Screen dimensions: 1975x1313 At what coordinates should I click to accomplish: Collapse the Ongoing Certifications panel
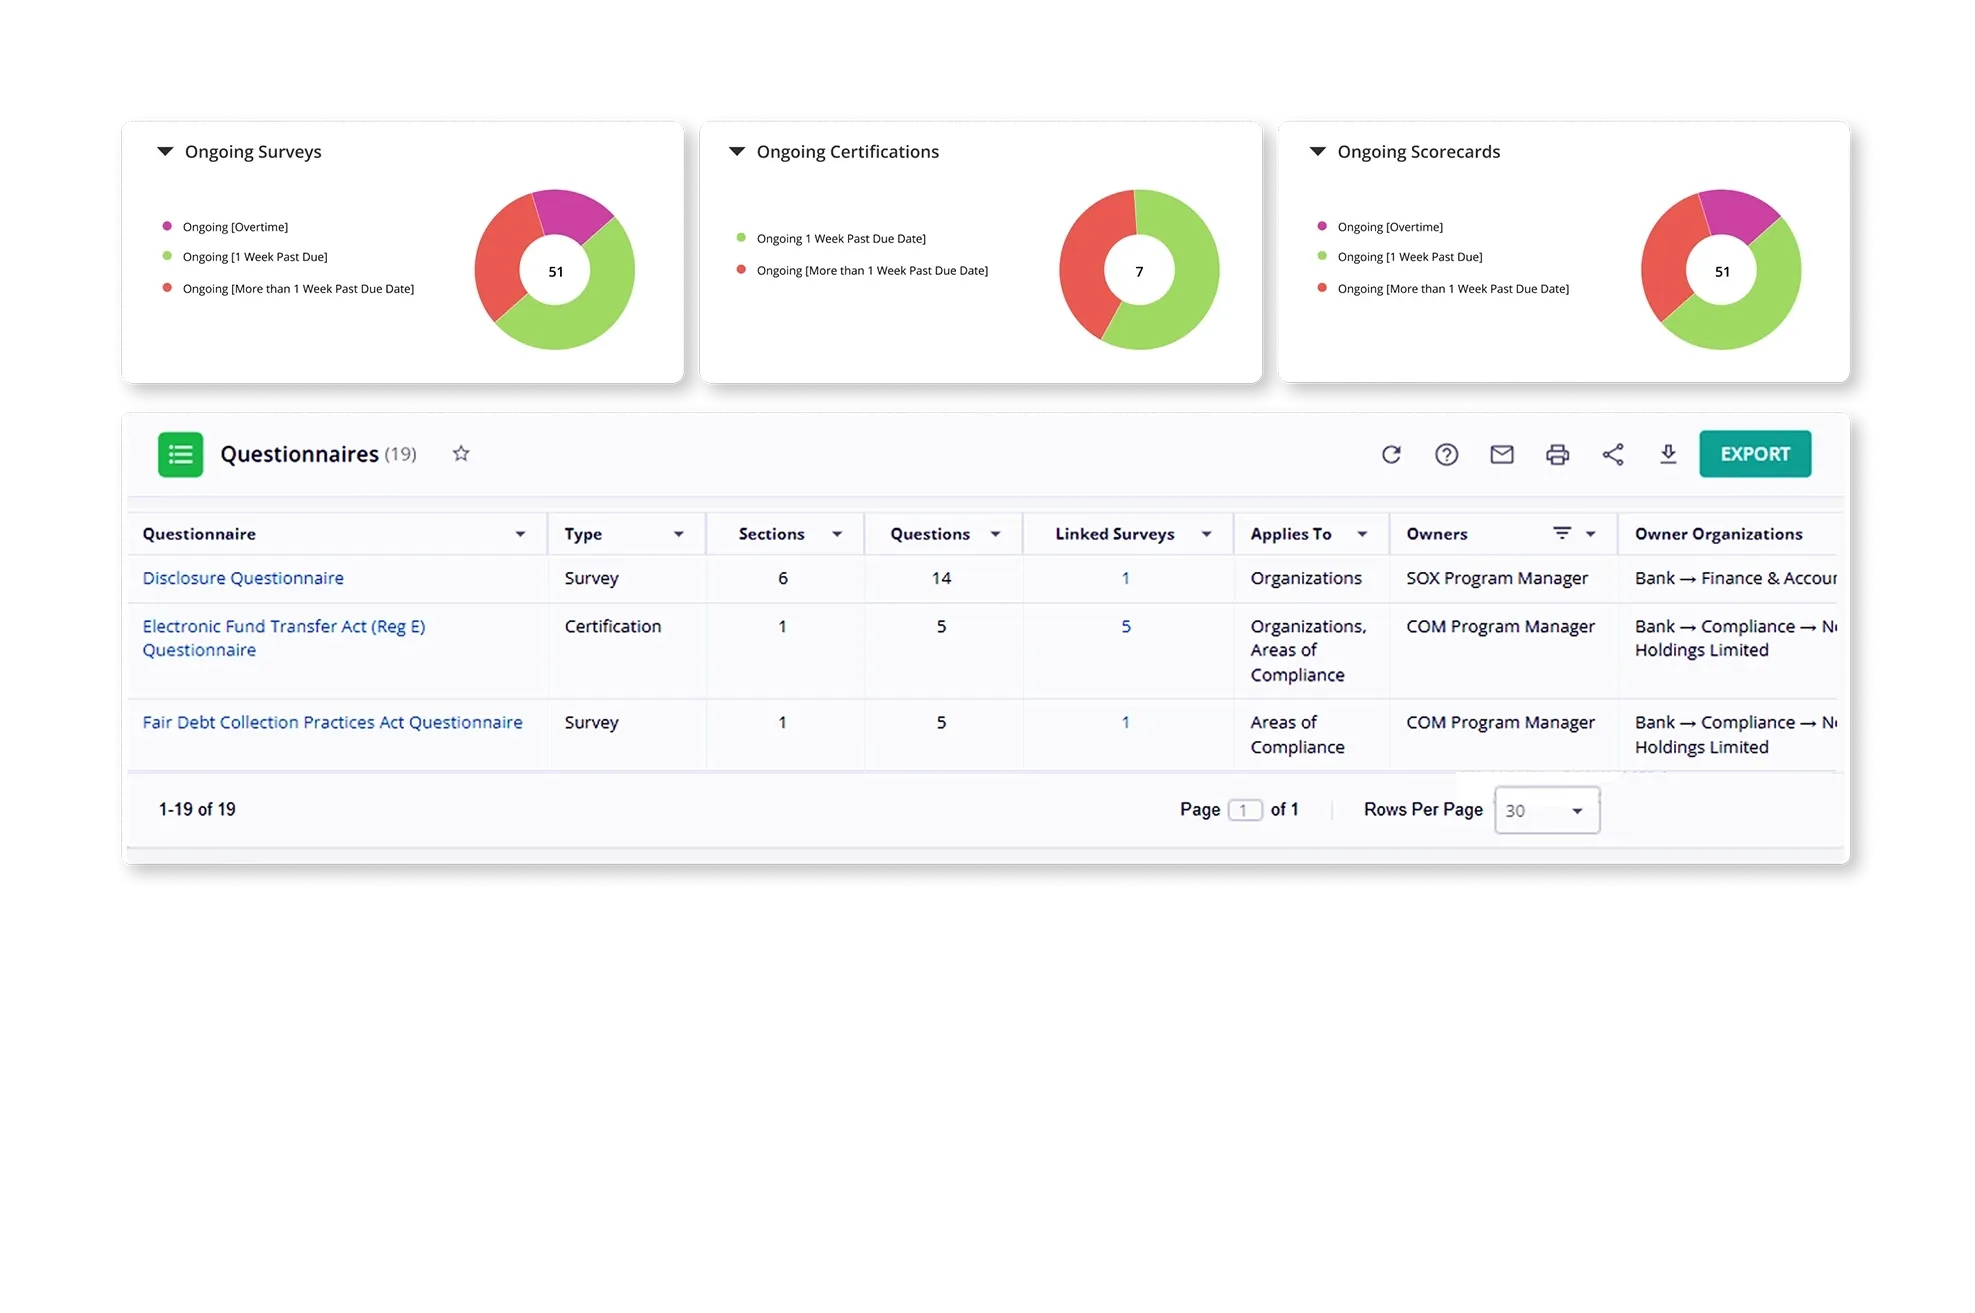(x=737, y=152)
